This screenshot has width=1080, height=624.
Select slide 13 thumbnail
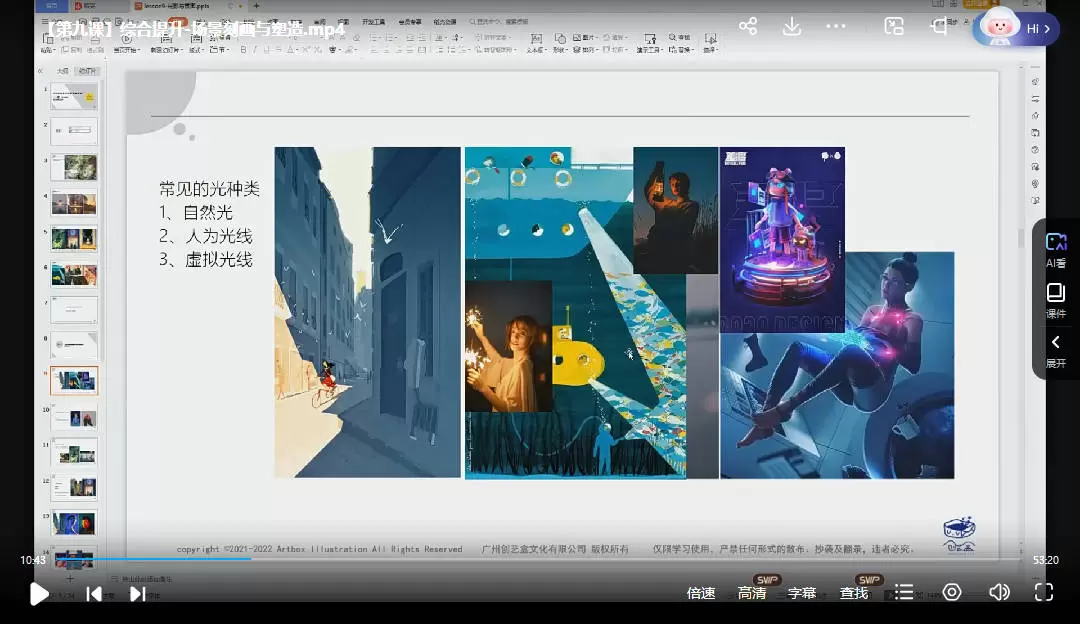[x=74, y=523]
